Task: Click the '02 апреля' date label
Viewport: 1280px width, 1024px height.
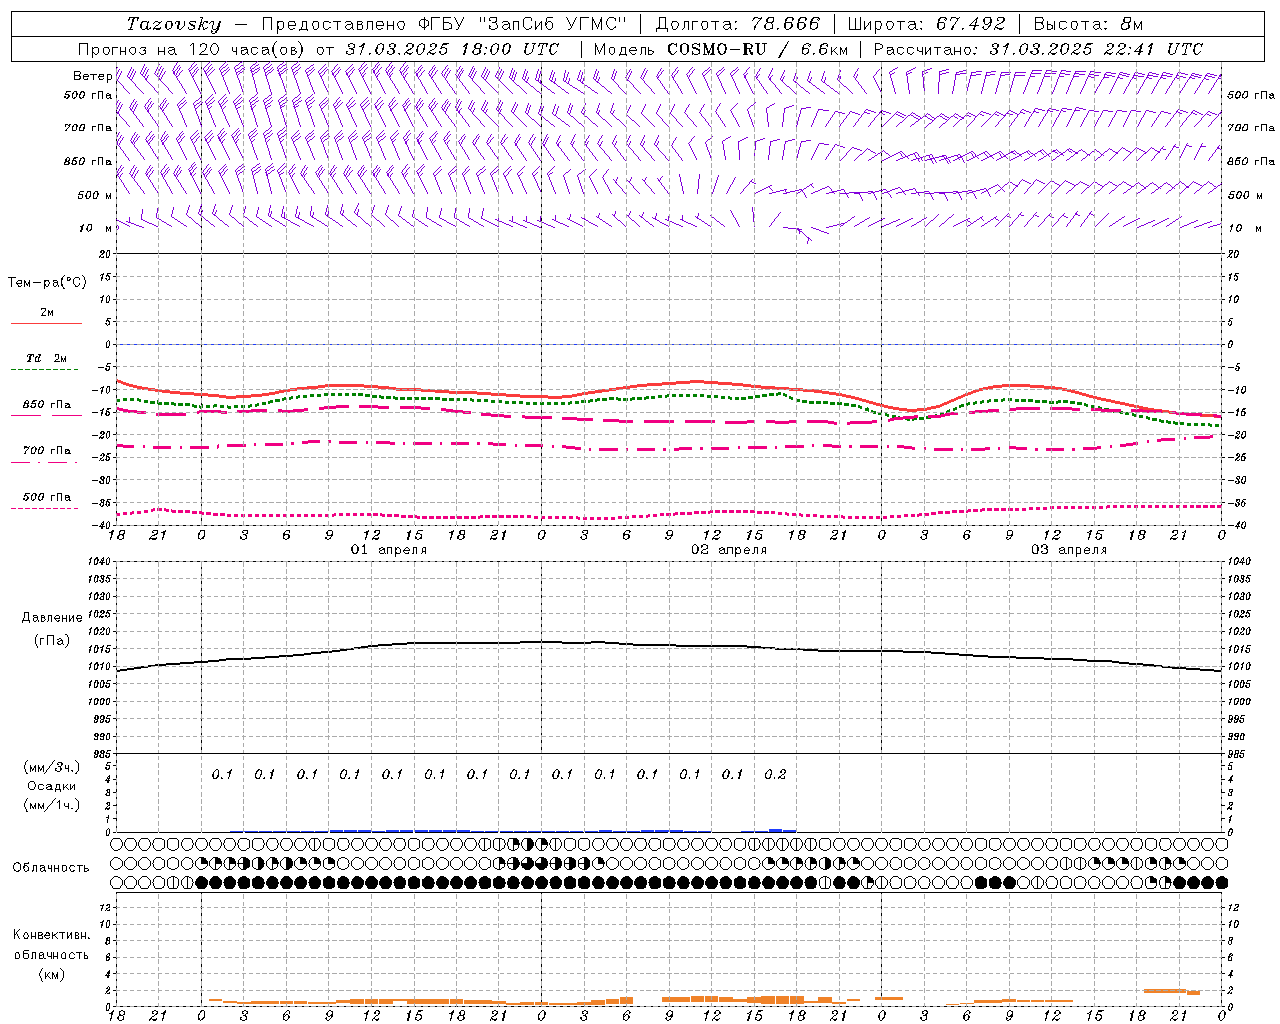Action: click(729, 550)
